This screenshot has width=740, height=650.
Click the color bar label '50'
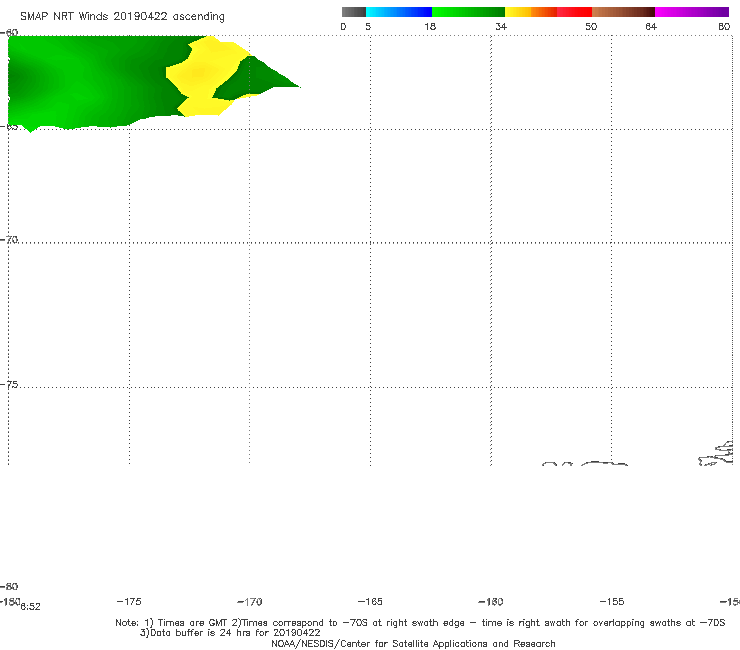point(591,26)
